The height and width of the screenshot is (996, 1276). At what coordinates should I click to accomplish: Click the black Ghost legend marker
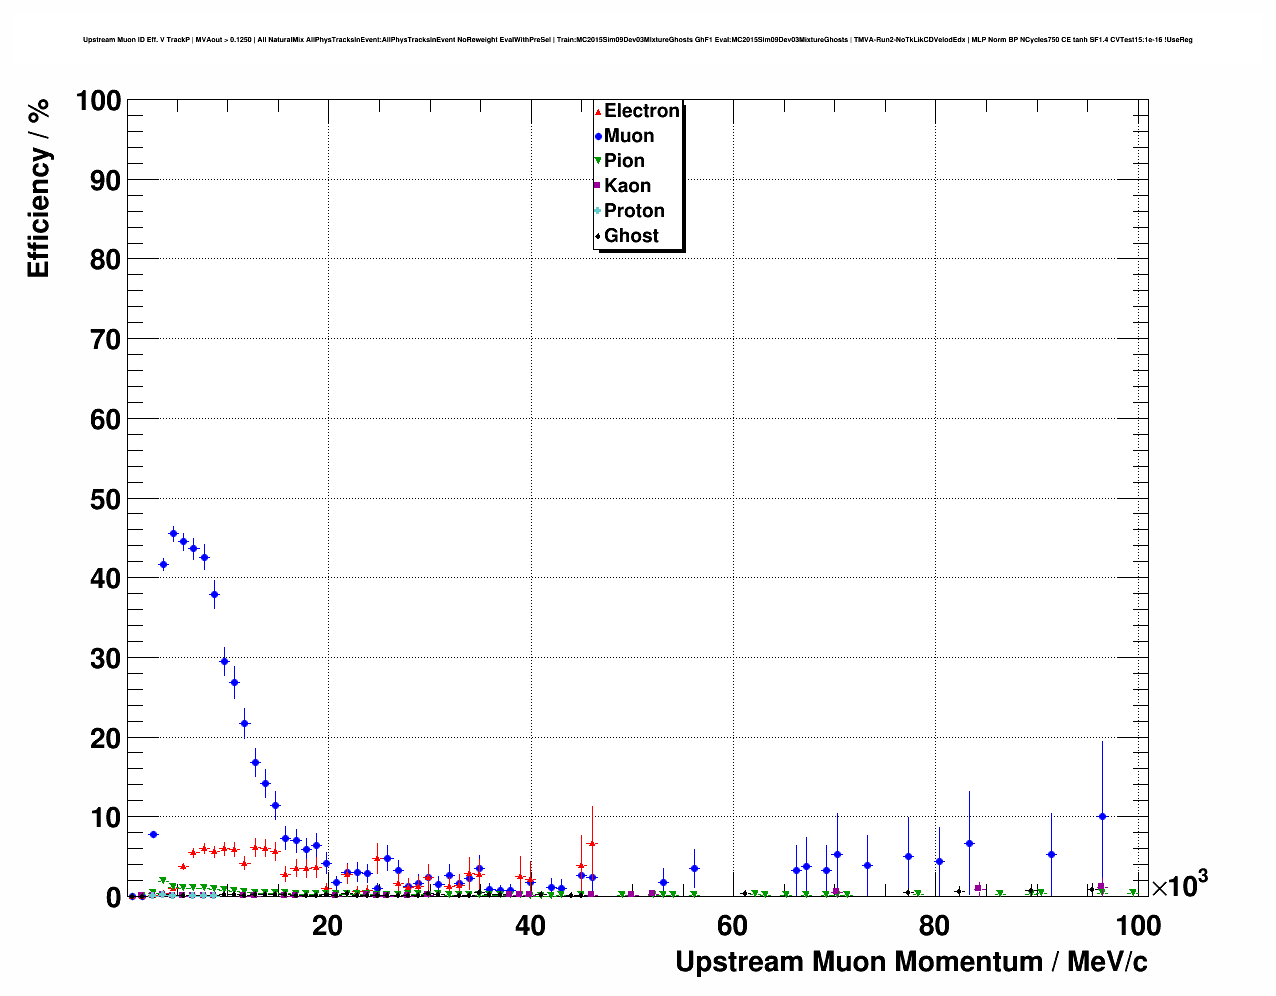[598, 236]
